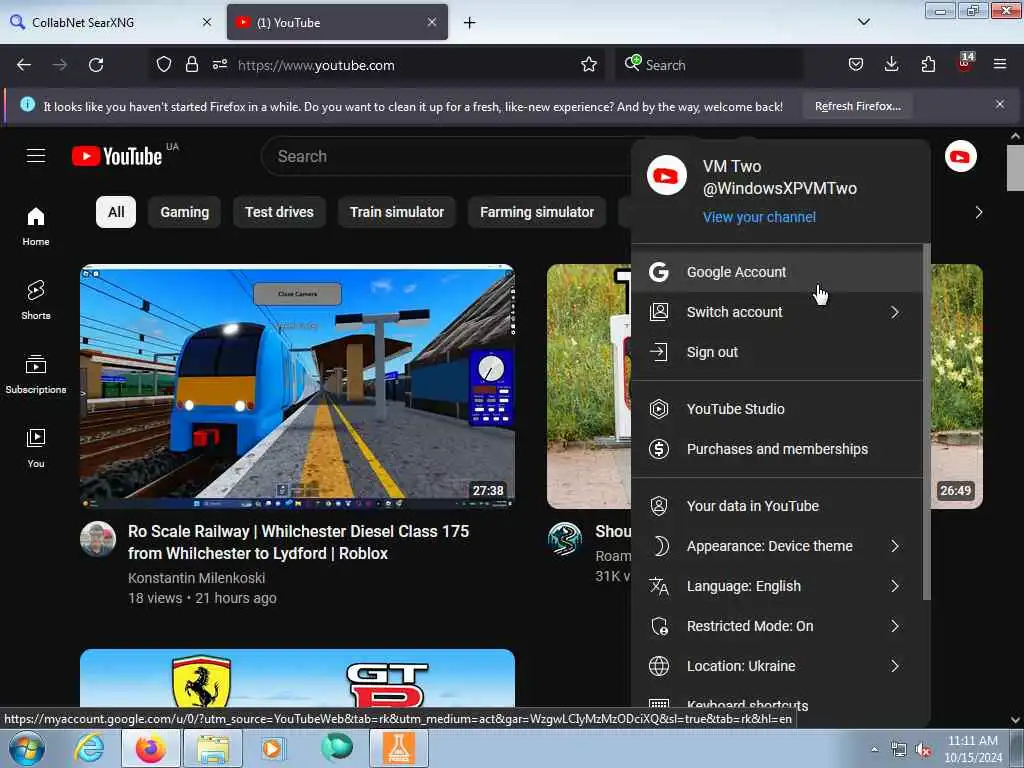
Task: Open Konstantin Milenkoski channel name
Action: coord(197,578)
